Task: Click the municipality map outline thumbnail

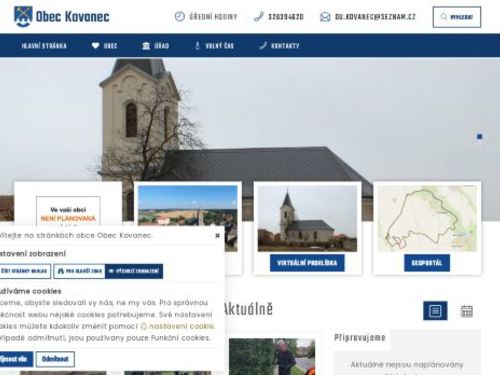Action: point(427,218)
